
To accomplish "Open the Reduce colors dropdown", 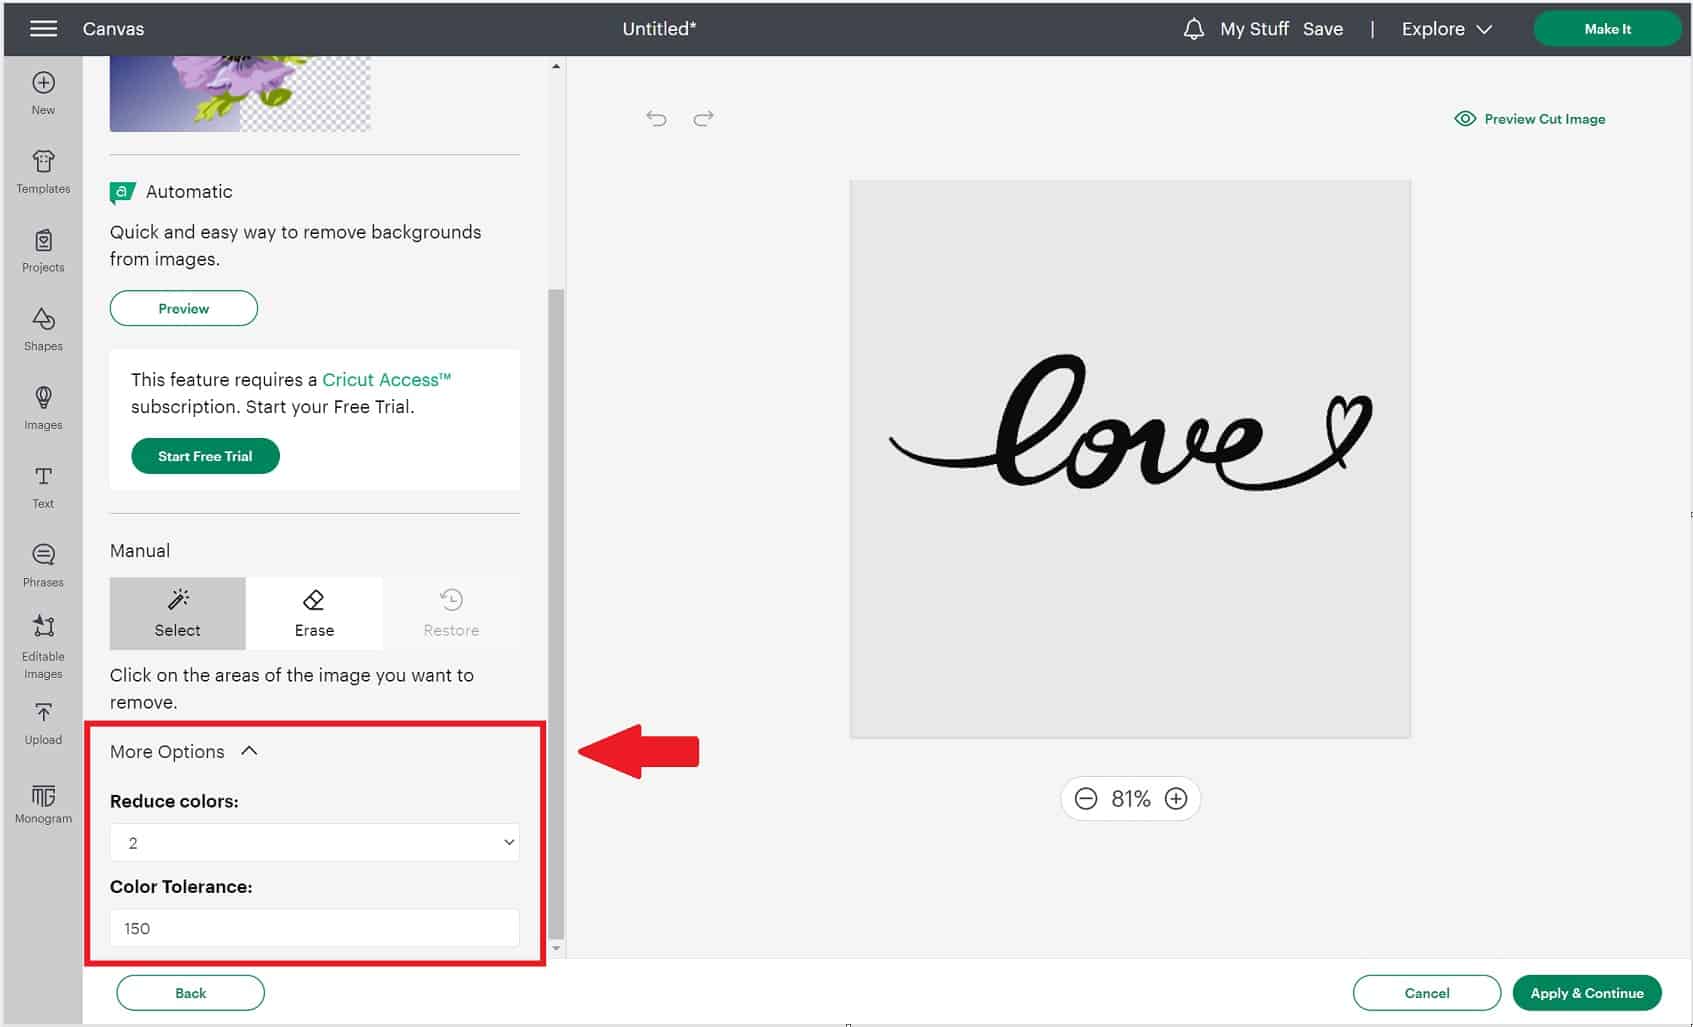I will pos(314,842).
